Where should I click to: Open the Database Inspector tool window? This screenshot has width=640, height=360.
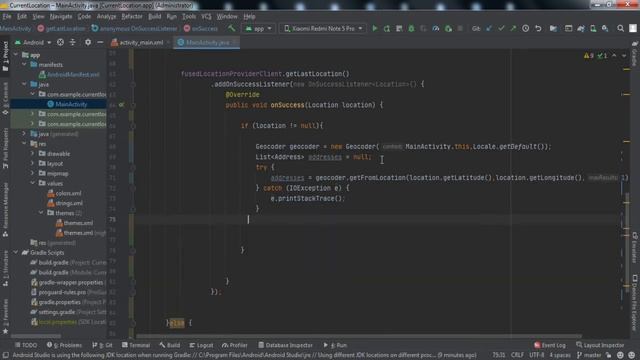[x=285, y=345]
